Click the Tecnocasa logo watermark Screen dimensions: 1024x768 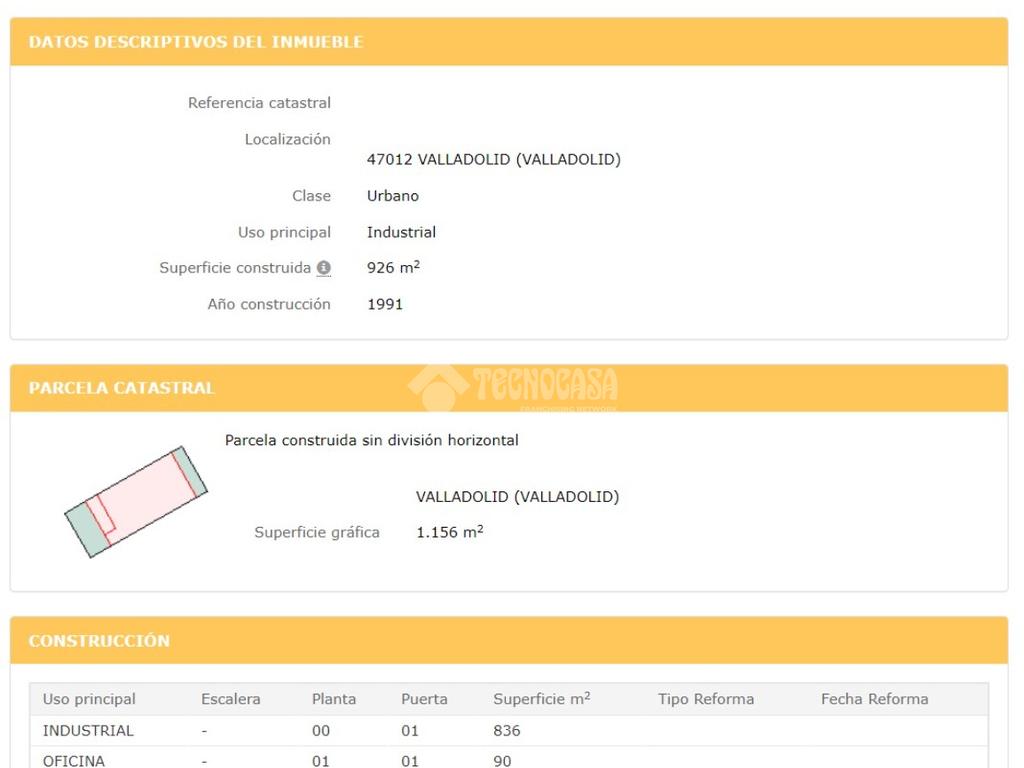tap(513, 388)
